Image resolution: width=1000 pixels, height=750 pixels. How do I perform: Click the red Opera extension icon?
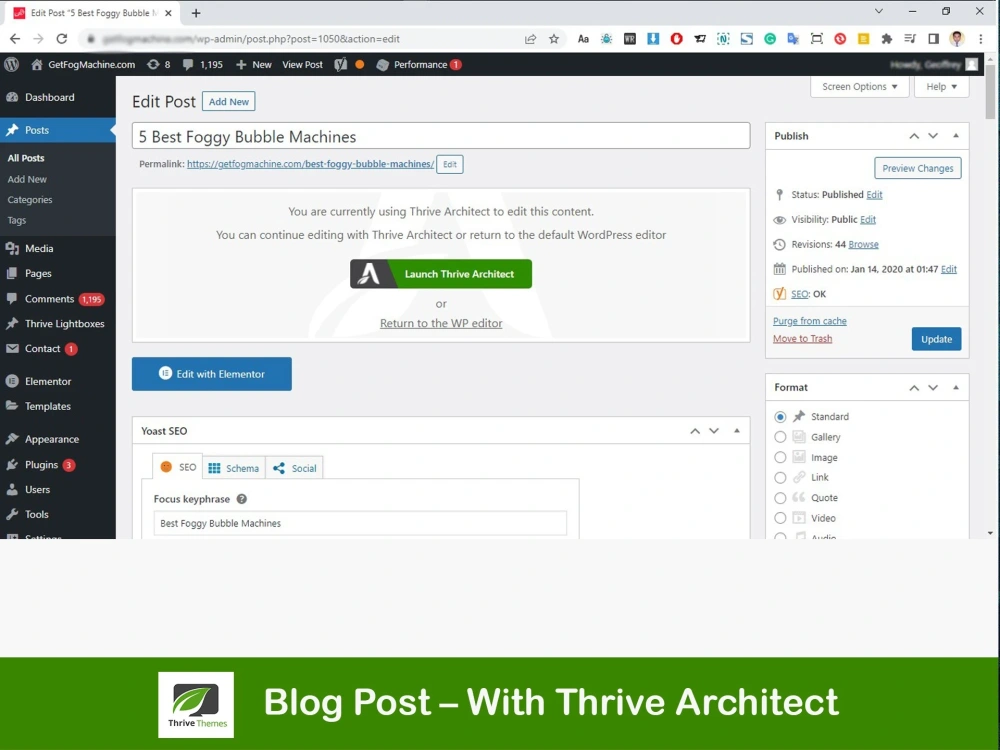[676, 39]
